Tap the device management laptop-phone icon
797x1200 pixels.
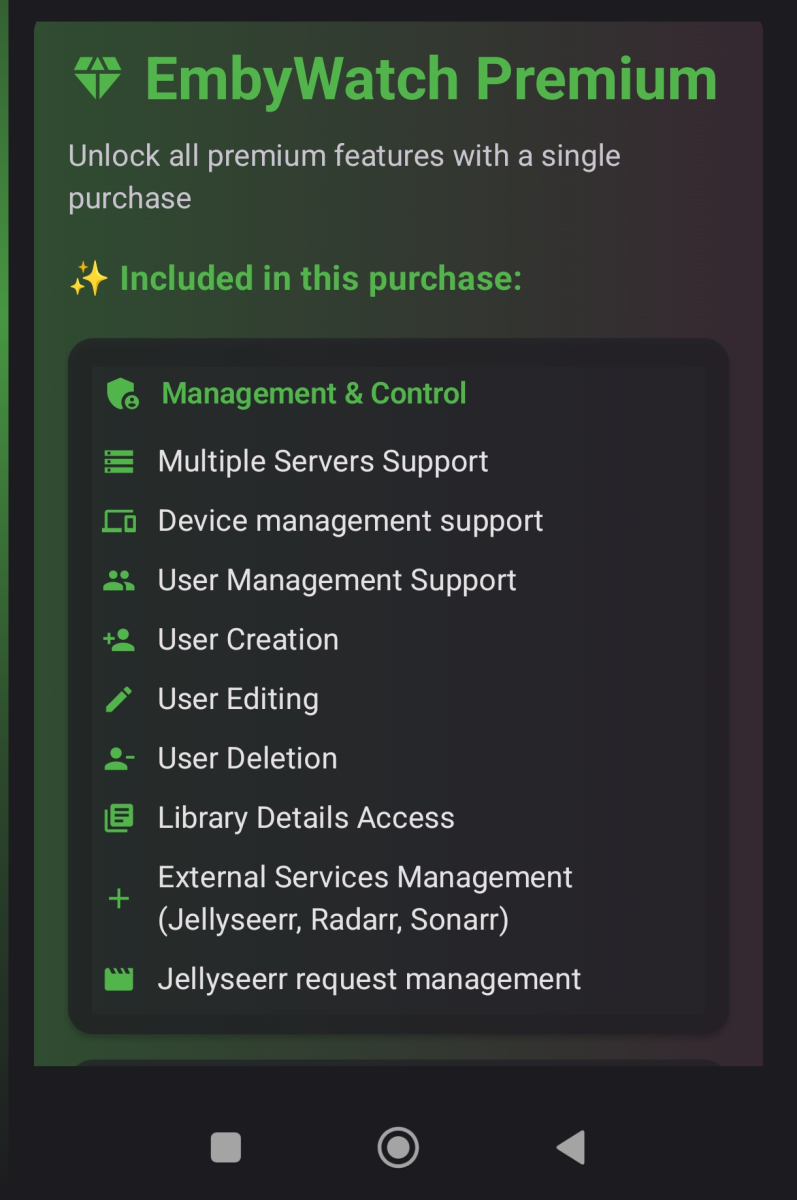119,520
